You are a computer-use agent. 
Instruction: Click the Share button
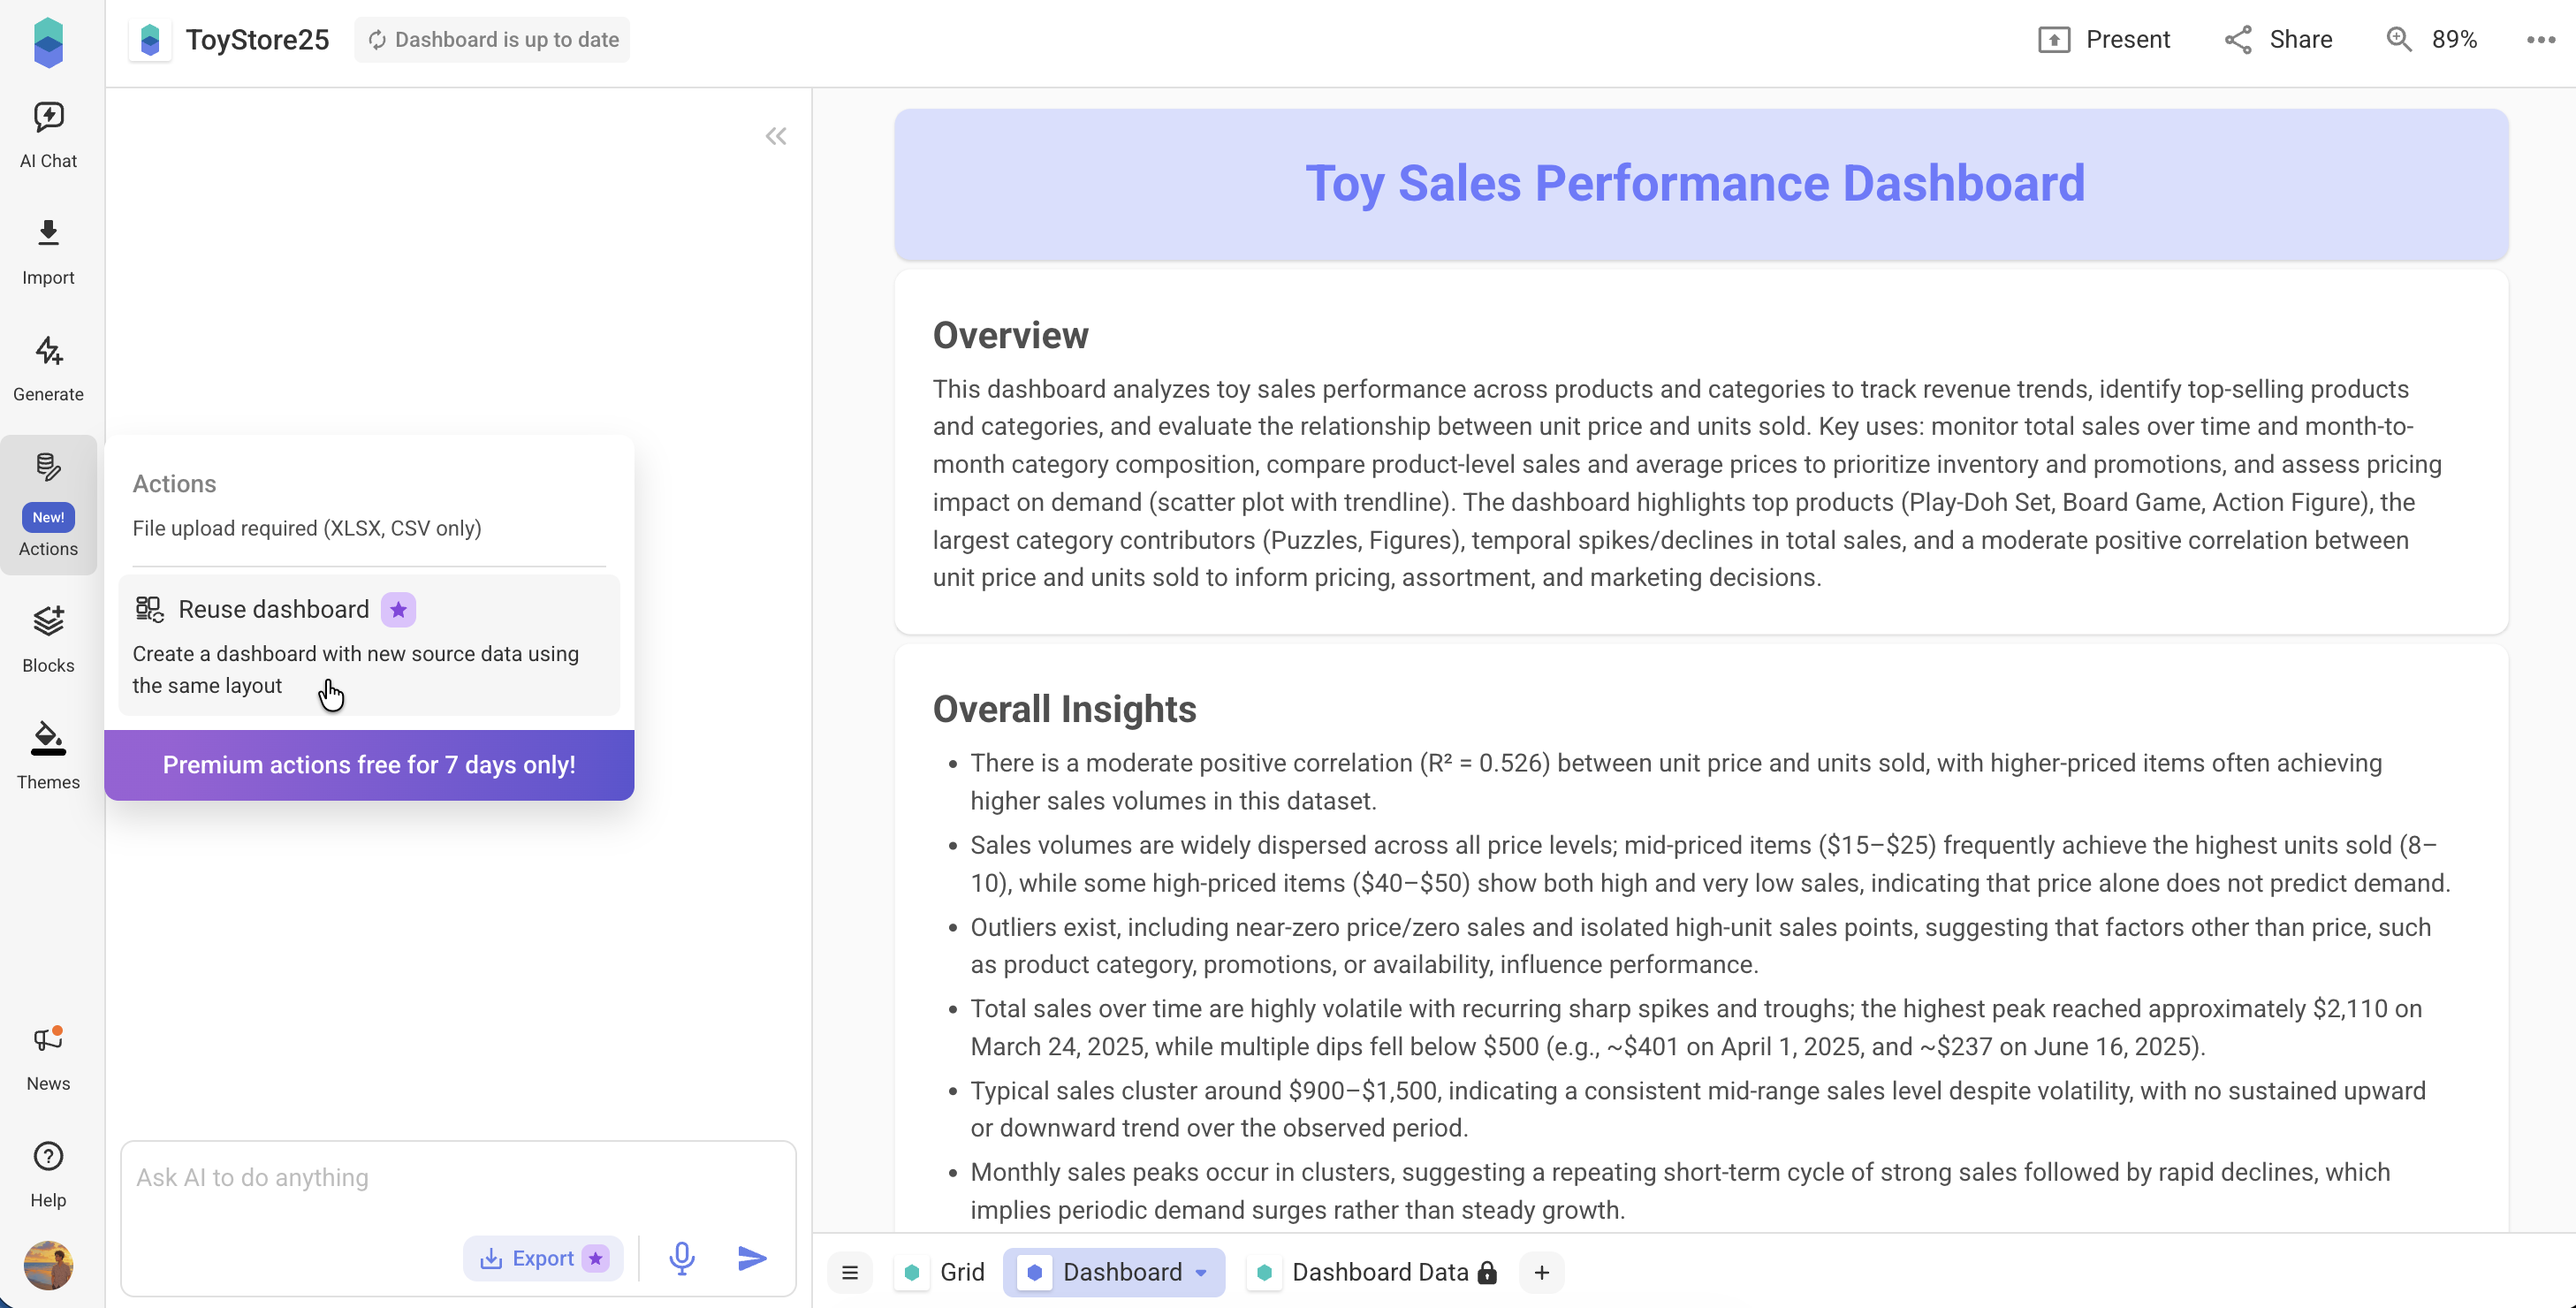(2278, 40)
